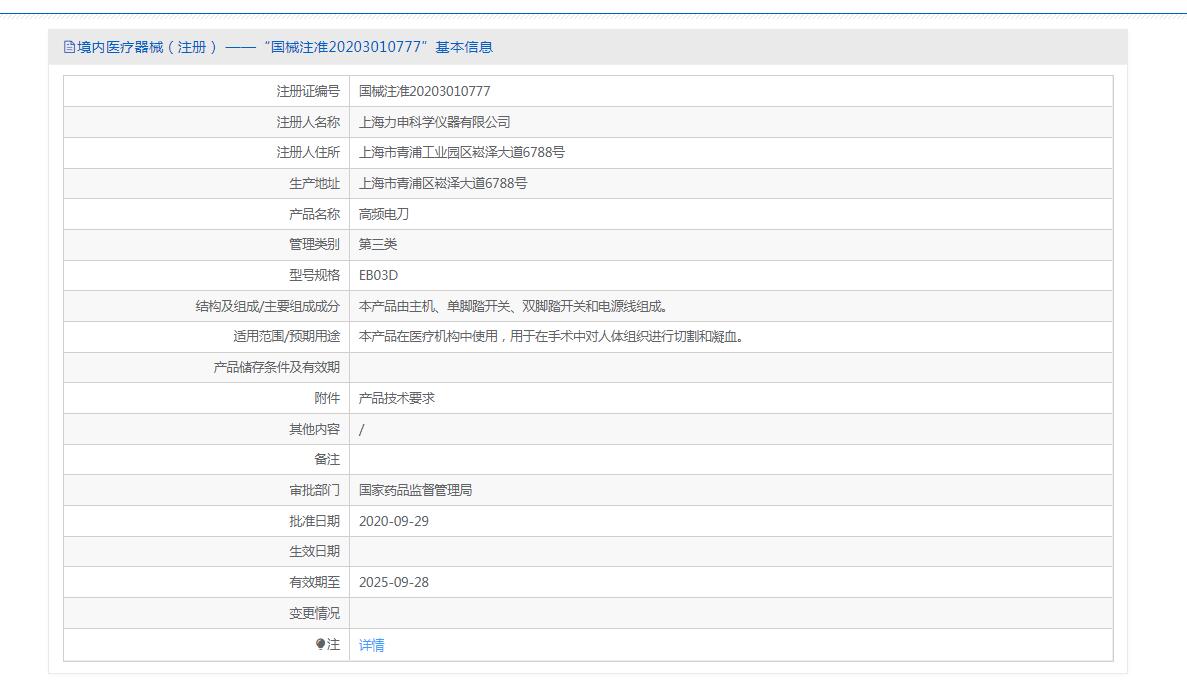
Task: Click the 备注 label
Action: point(328,459)
